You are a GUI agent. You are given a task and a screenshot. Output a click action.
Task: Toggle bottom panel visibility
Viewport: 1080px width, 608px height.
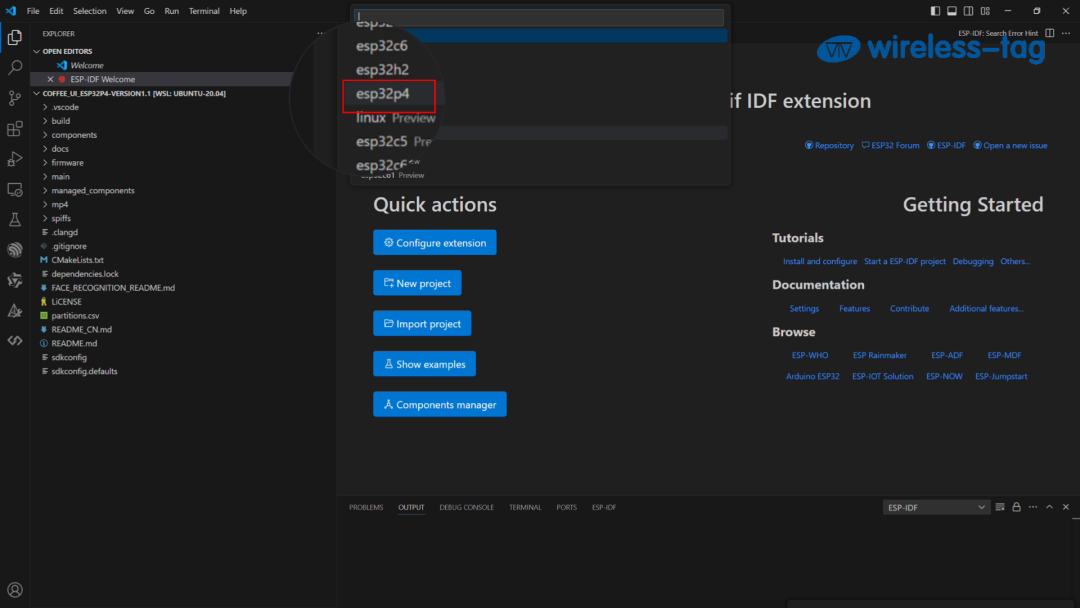[952, 11]
